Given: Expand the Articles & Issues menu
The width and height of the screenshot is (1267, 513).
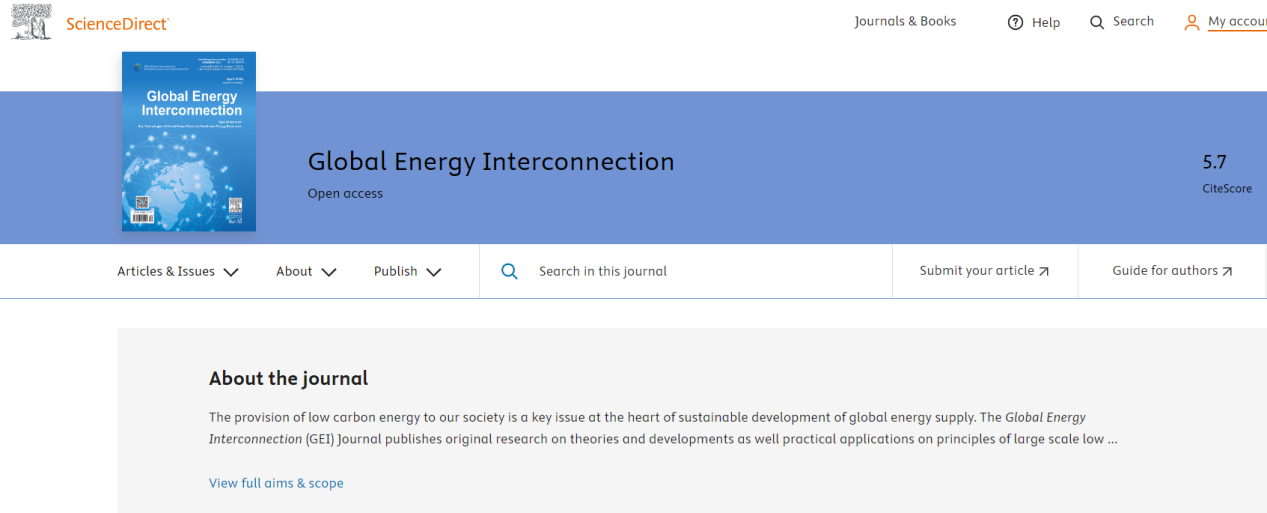Looking at the screenshot, I should 178,271.
